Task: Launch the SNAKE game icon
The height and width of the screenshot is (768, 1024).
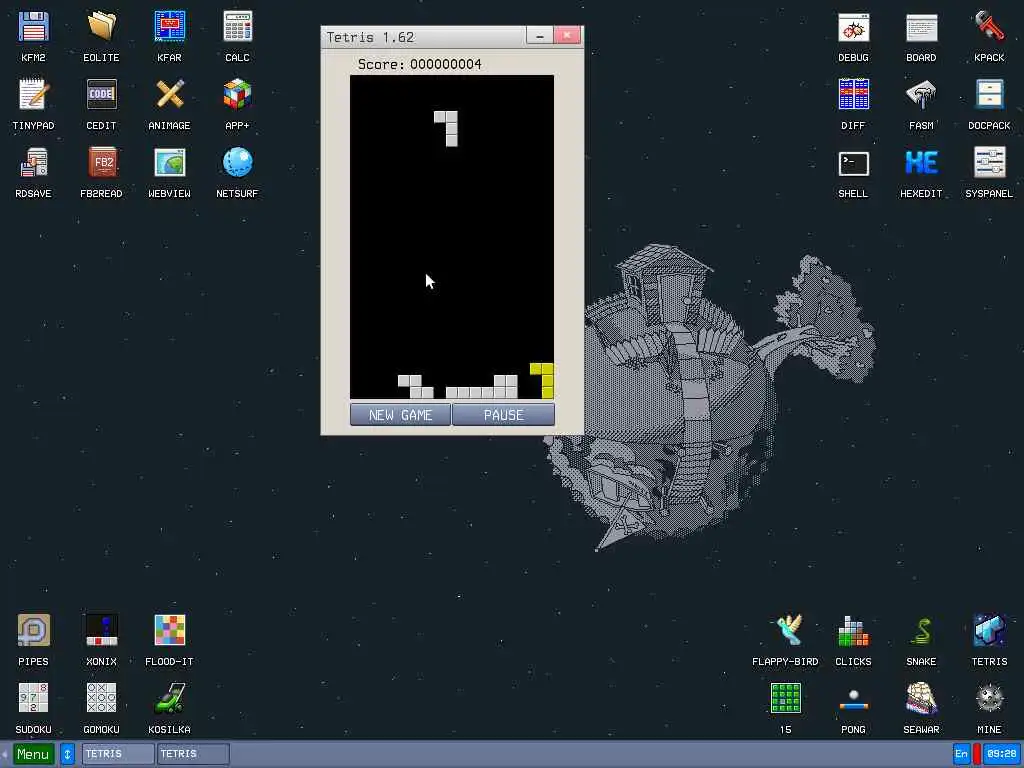Action: point(921,631)
